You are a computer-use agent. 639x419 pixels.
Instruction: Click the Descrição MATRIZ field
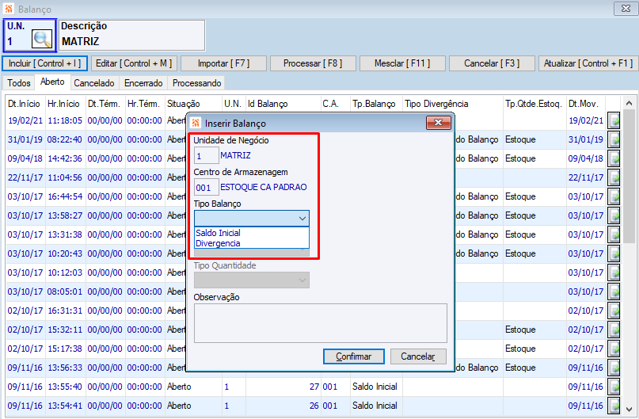tap(132, 35)
